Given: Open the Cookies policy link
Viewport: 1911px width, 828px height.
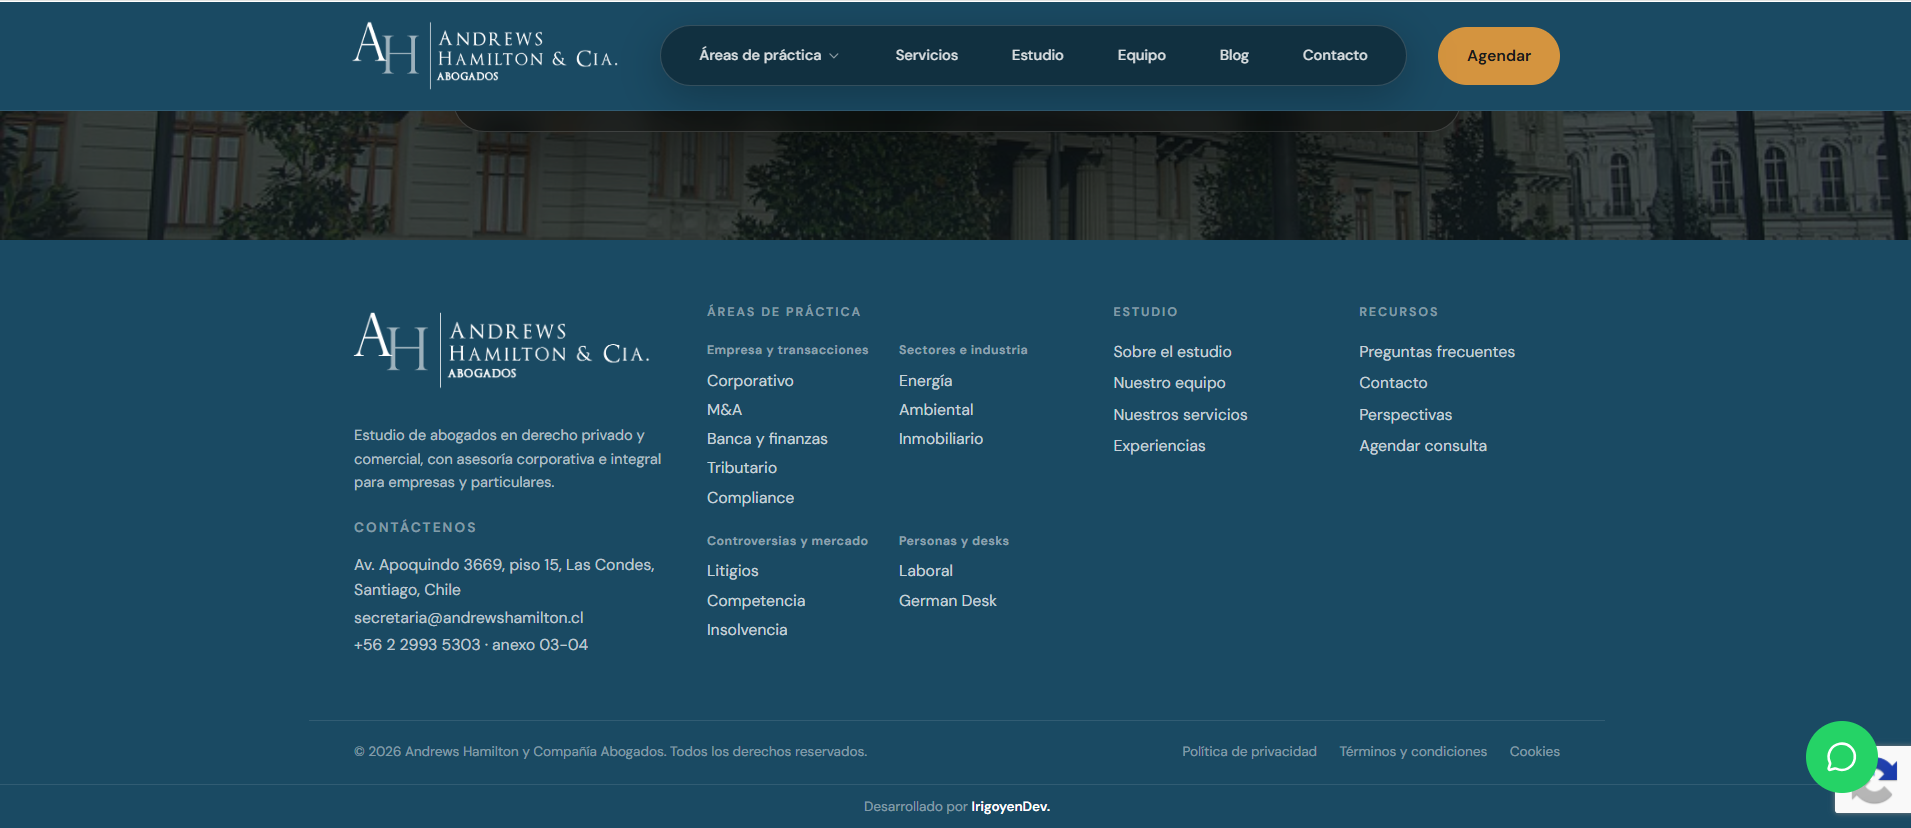Looking at the screenshot, I should (x=1535, y=752).
